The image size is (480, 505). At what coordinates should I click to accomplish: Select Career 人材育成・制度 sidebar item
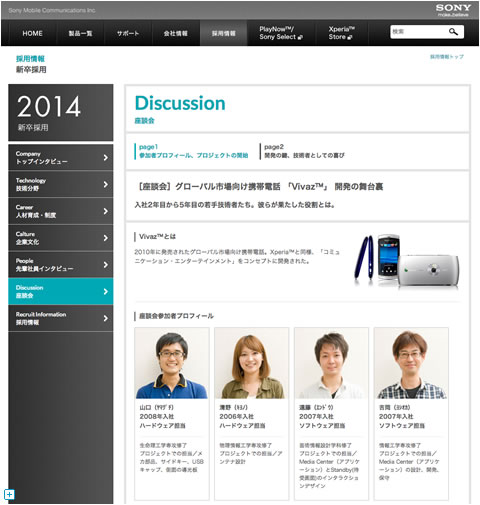point(61,211)
